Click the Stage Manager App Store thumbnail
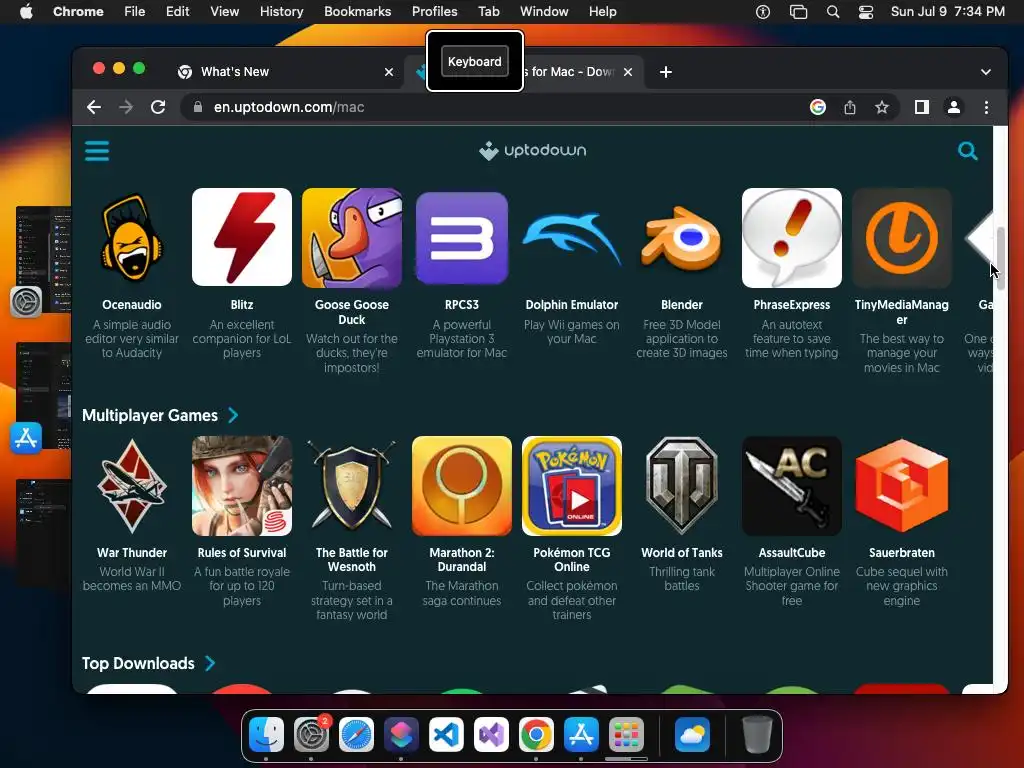Screen dimensions: 1024x768 [43, 395]
